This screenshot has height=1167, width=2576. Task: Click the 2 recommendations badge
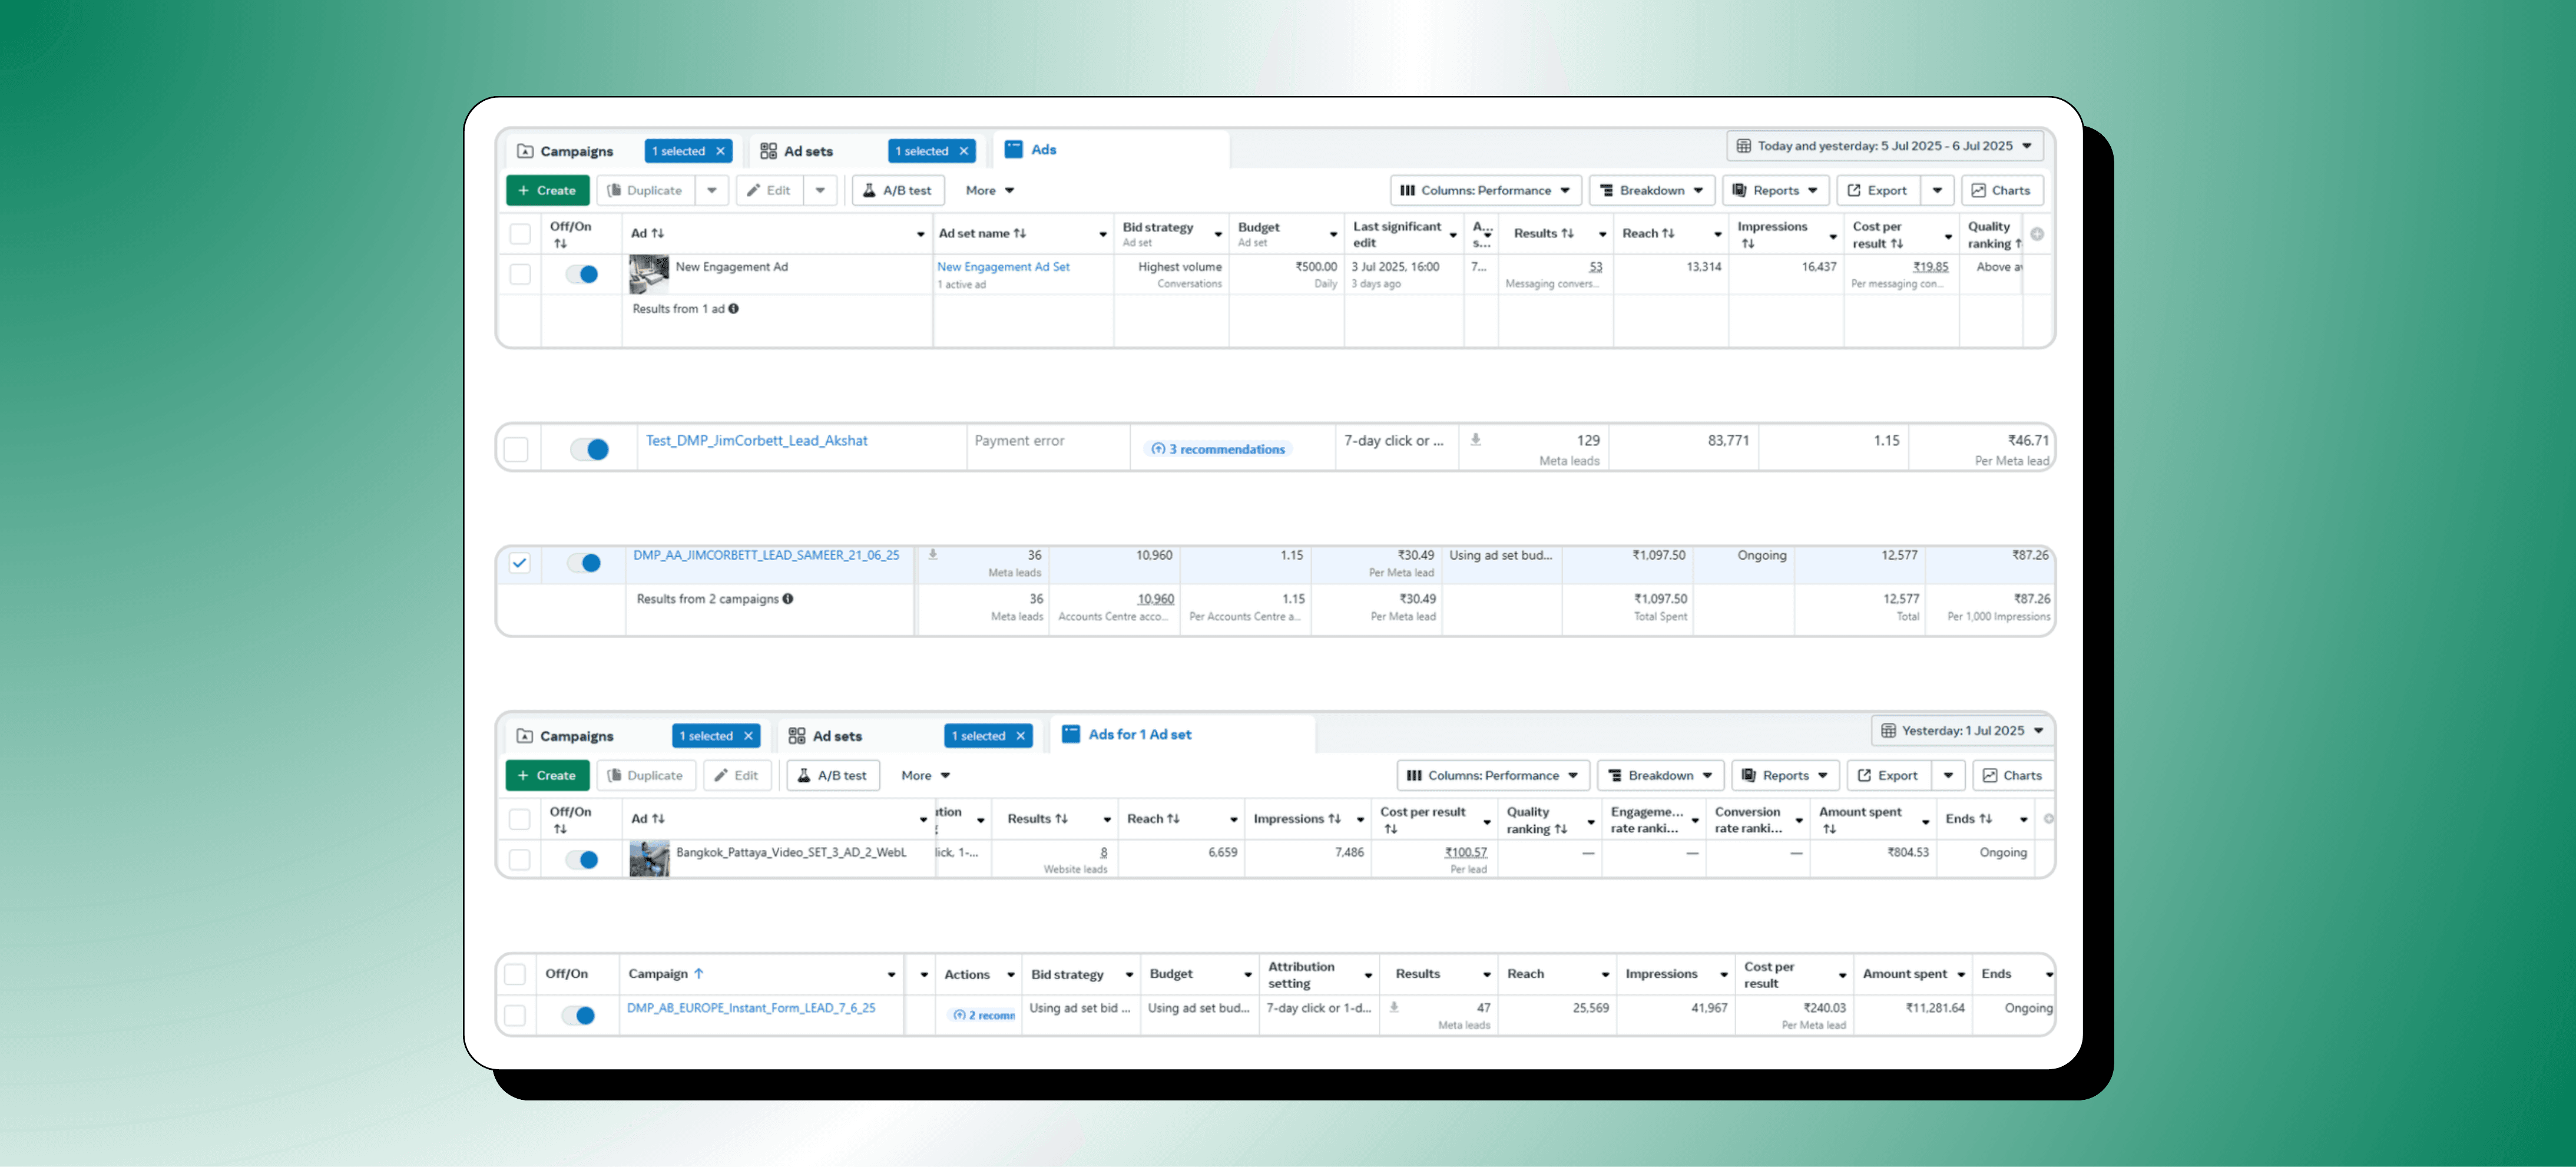click(983, 1015)
